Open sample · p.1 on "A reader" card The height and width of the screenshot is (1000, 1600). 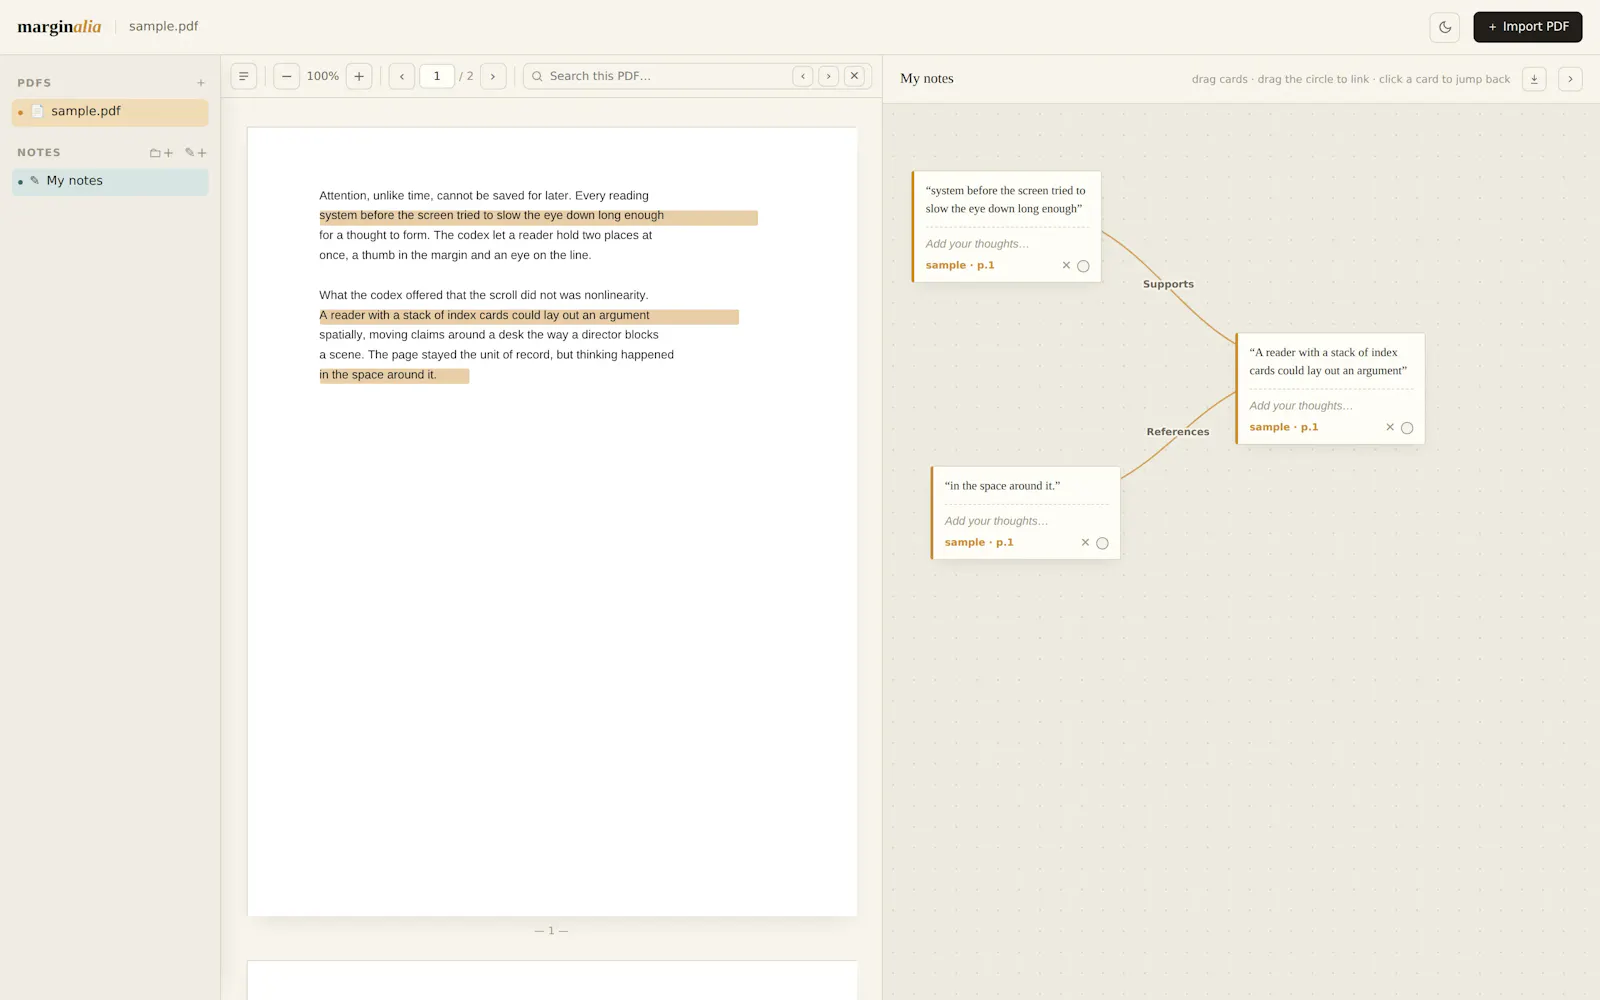[x=1284, y=427]
